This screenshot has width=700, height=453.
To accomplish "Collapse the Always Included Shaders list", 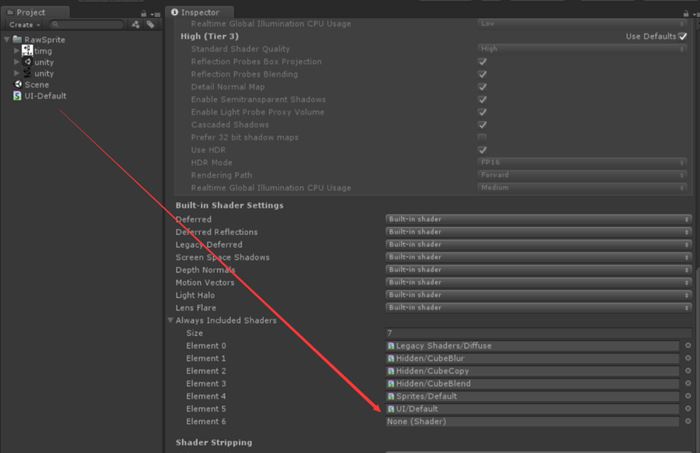I will pos(170,321).
